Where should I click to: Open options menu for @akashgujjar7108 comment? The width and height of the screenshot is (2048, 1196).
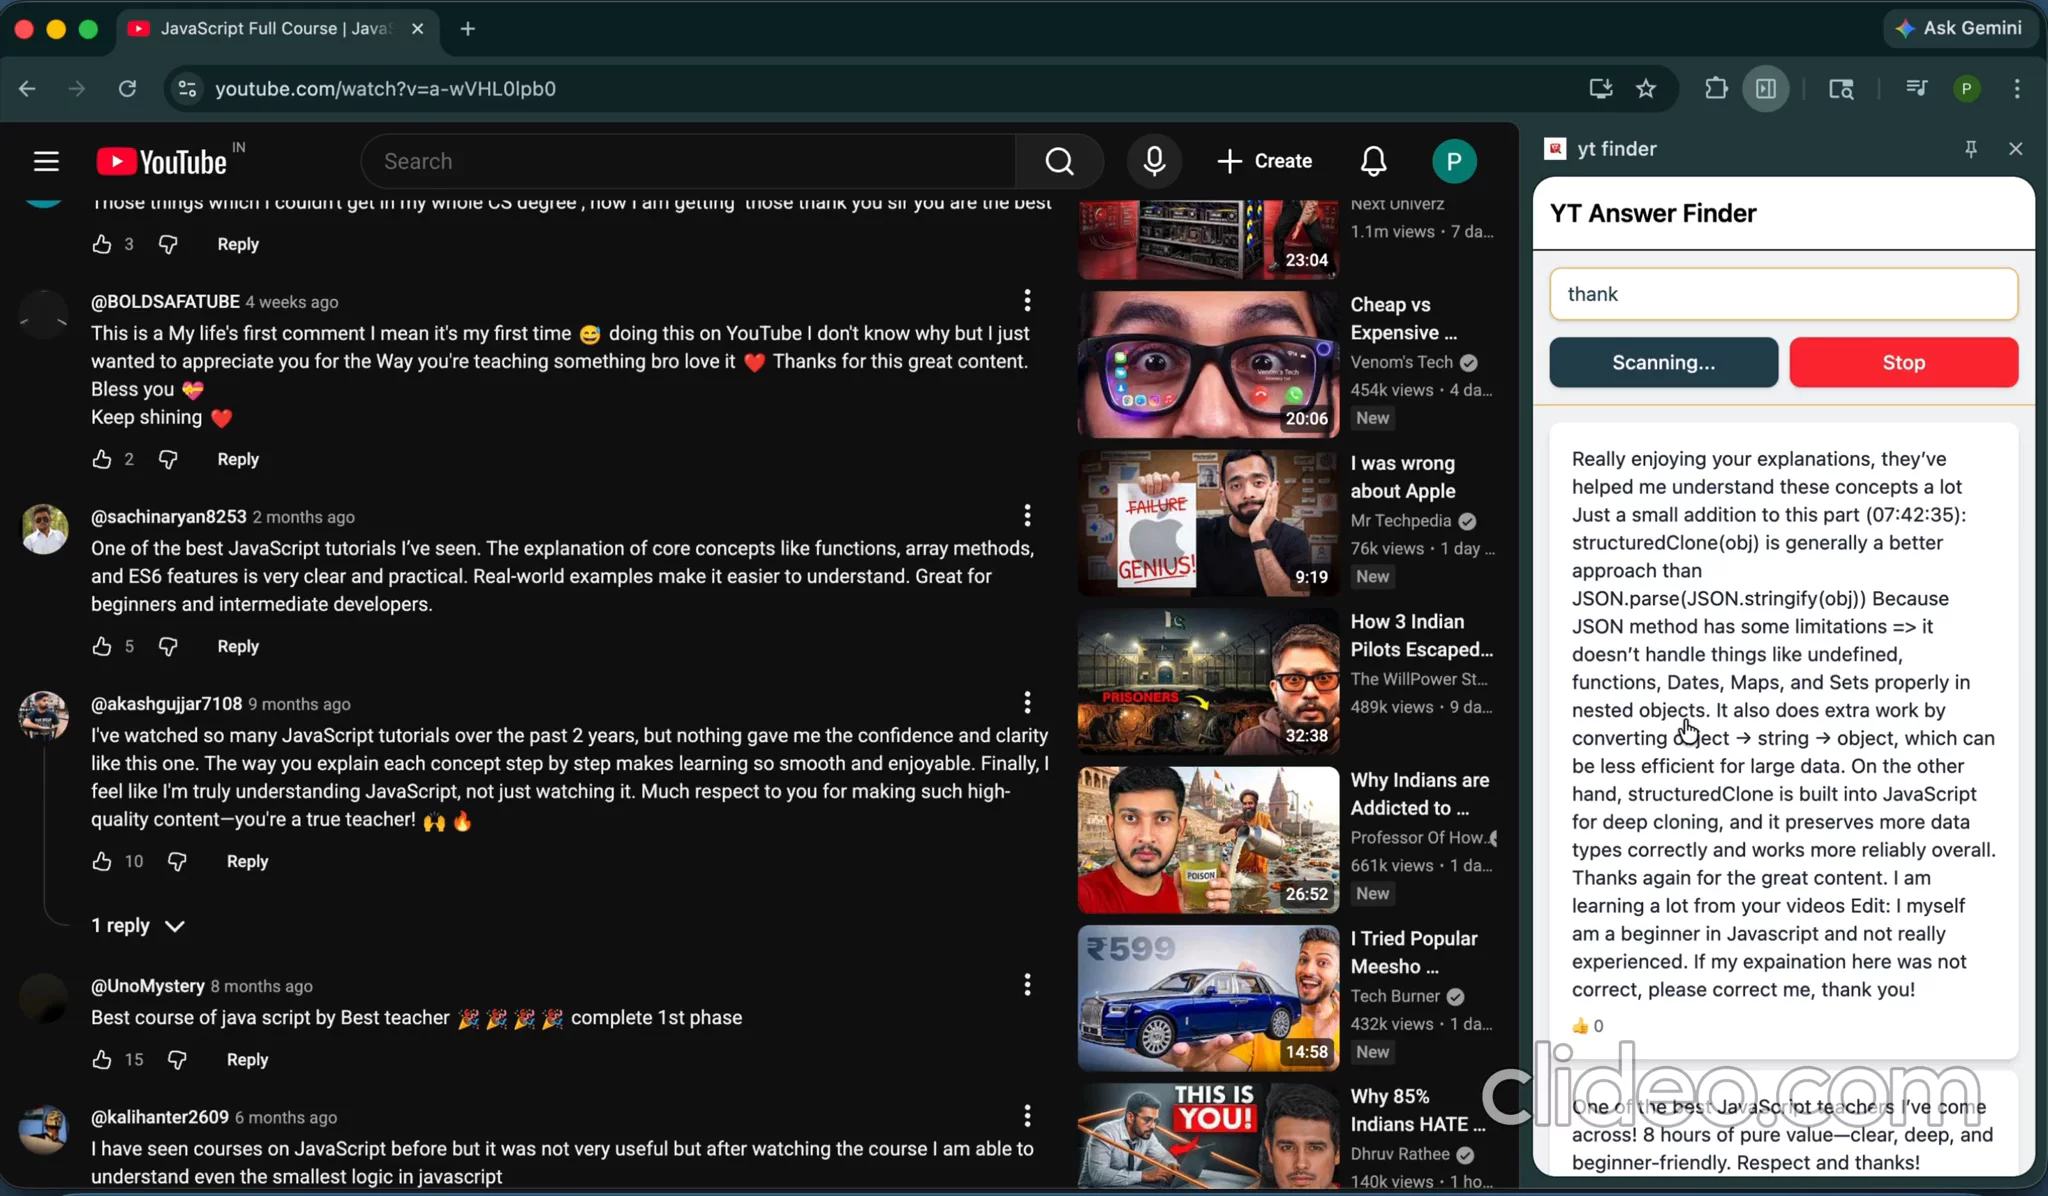tap(1027, 703)
